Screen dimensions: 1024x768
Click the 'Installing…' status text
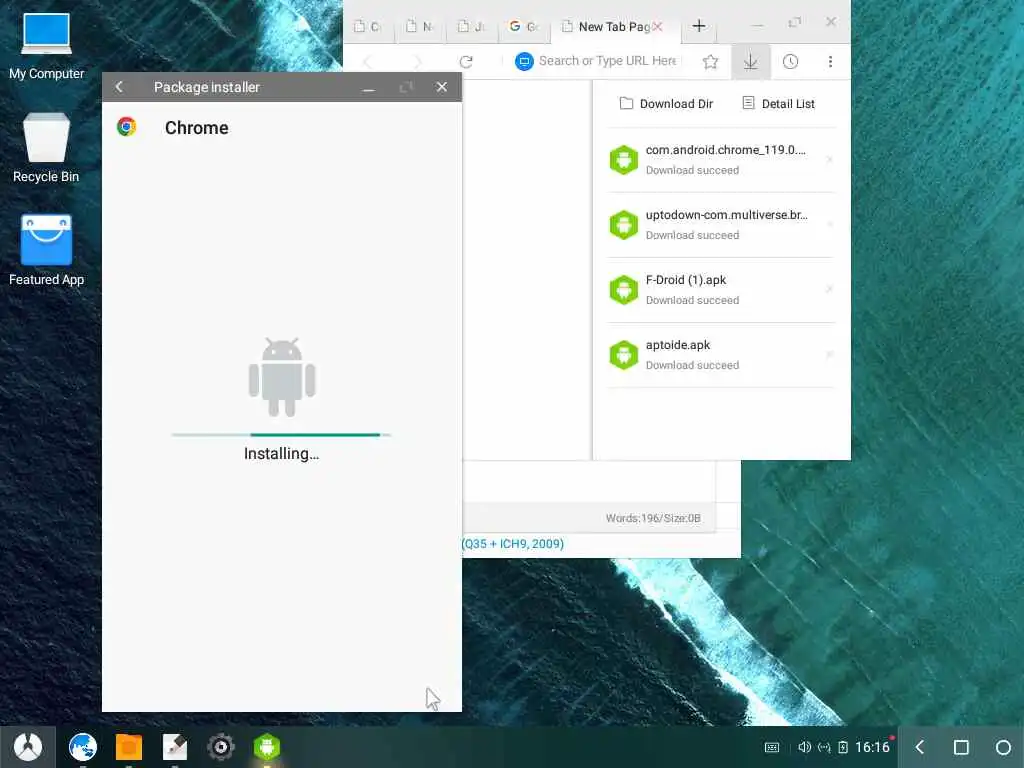coord(281,453)
